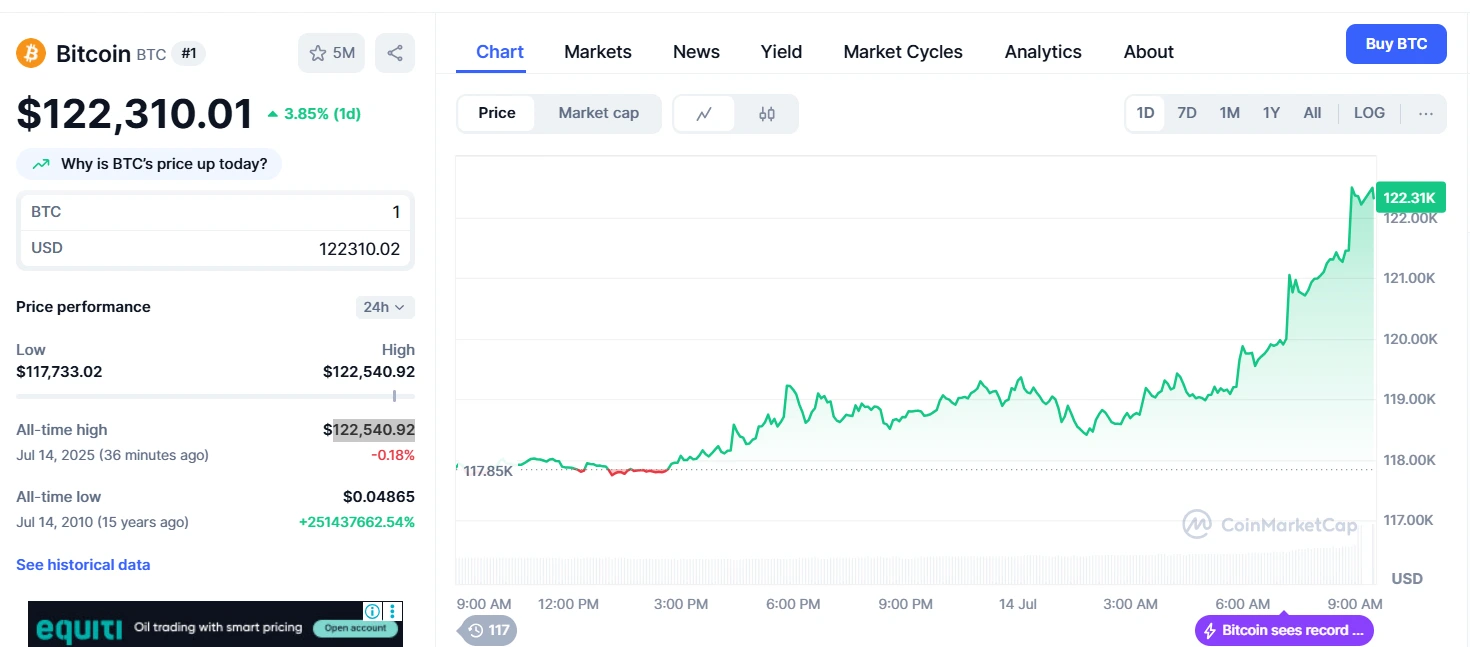The height and width of the screenshot is (647, 1470).
Task: Click the USD axis currency label
Action: [x=1407, y=579]
